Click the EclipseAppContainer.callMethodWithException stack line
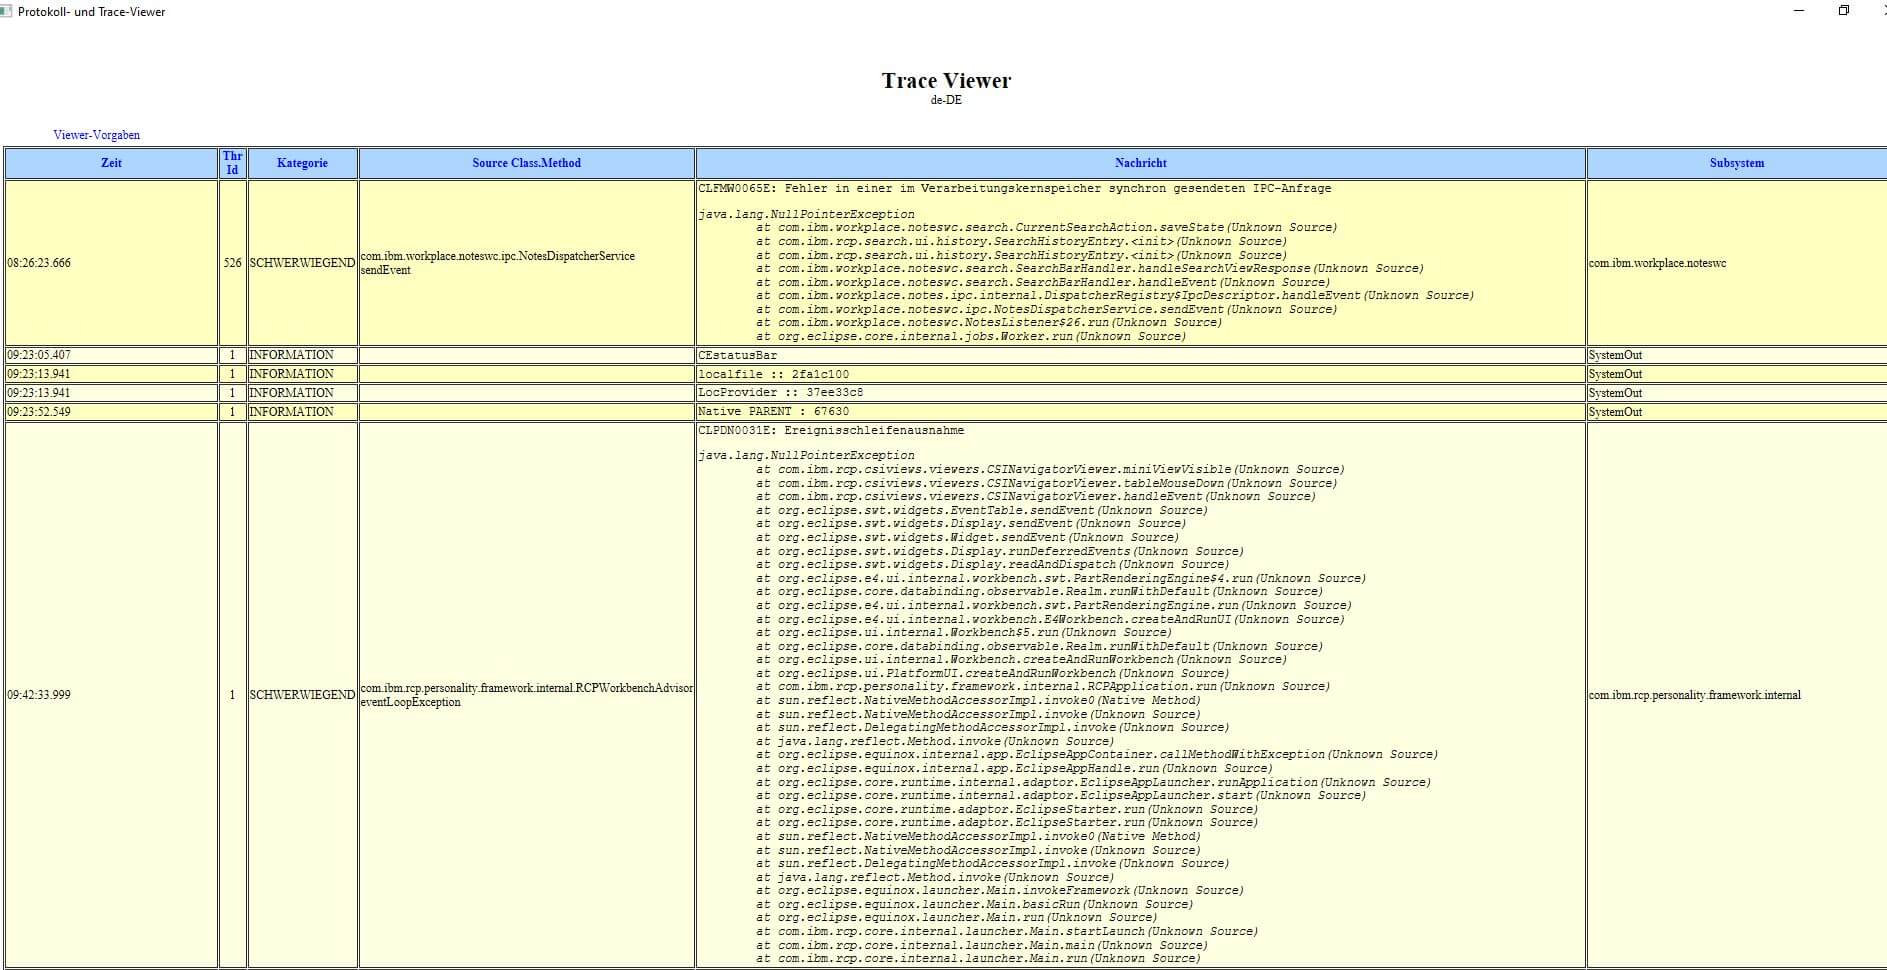 (x=1097, y=754)
